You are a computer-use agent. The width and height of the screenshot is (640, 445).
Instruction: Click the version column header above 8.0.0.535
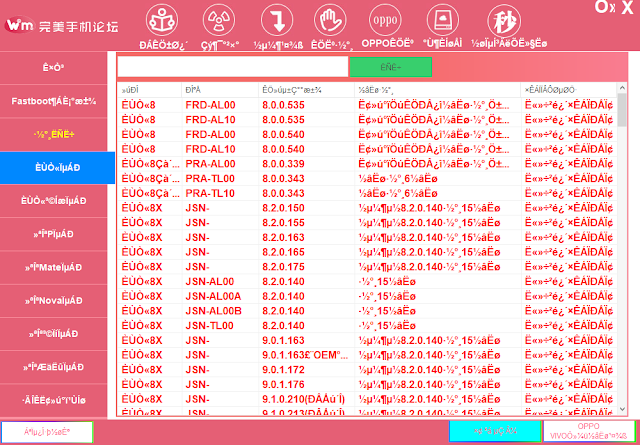pos(307,90)
